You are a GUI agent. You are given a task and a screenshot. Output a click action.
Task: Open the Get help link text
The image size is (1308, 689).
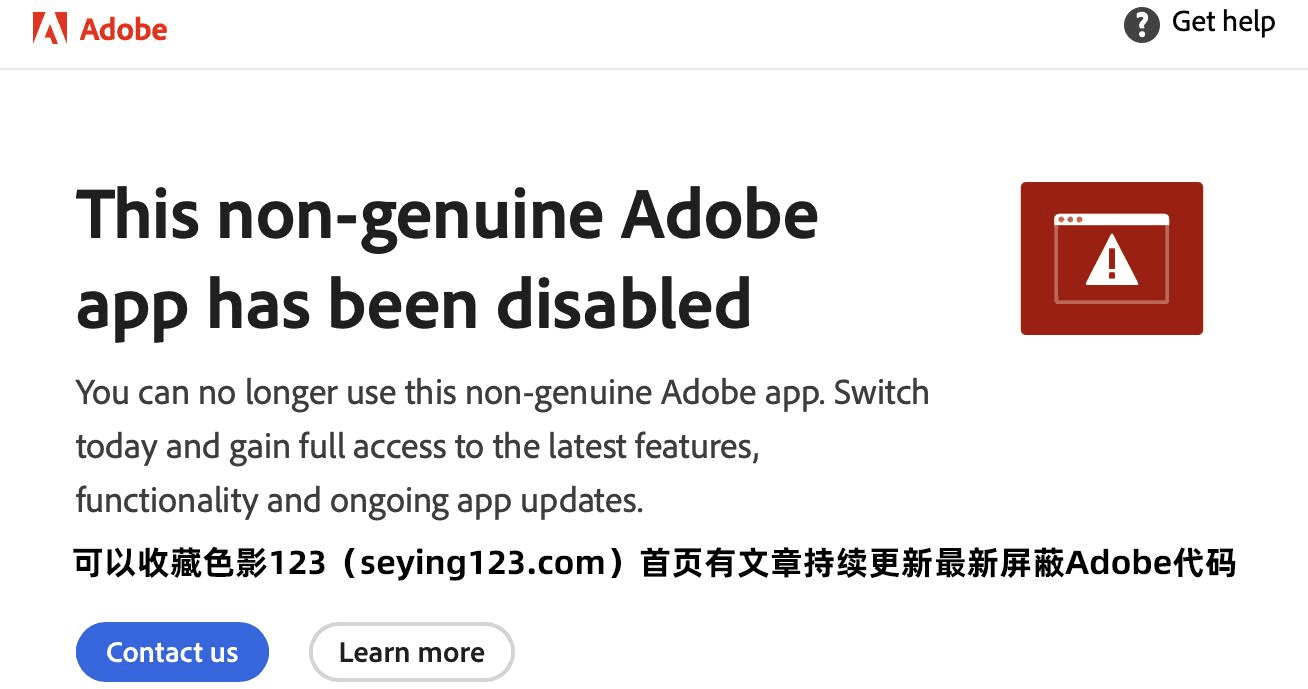1223,22
